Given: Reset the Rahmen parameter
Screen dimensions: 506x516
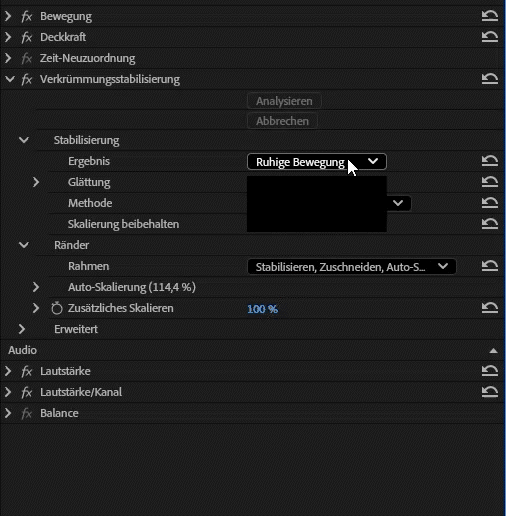Looking at the screenshot, I should tap(490, 266).
